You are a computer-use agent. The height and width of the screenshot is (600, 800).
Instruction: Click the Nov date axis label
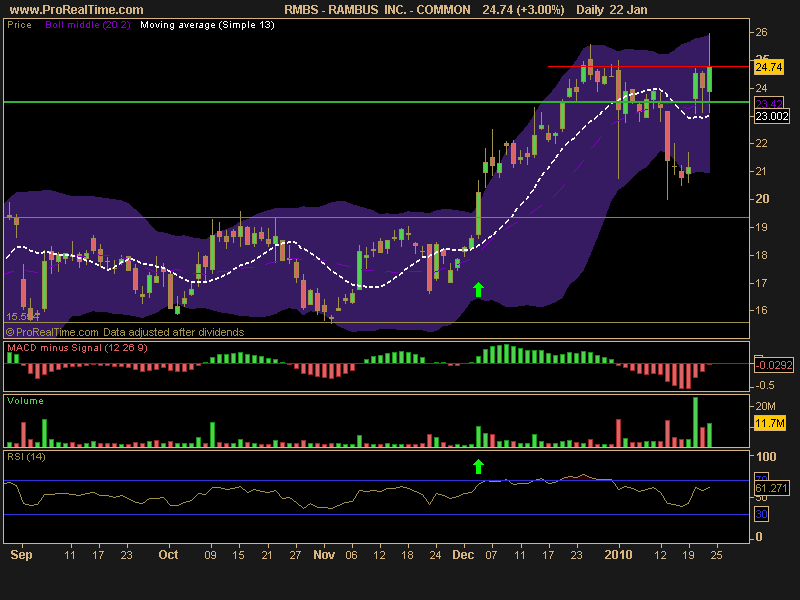point(324,555)
